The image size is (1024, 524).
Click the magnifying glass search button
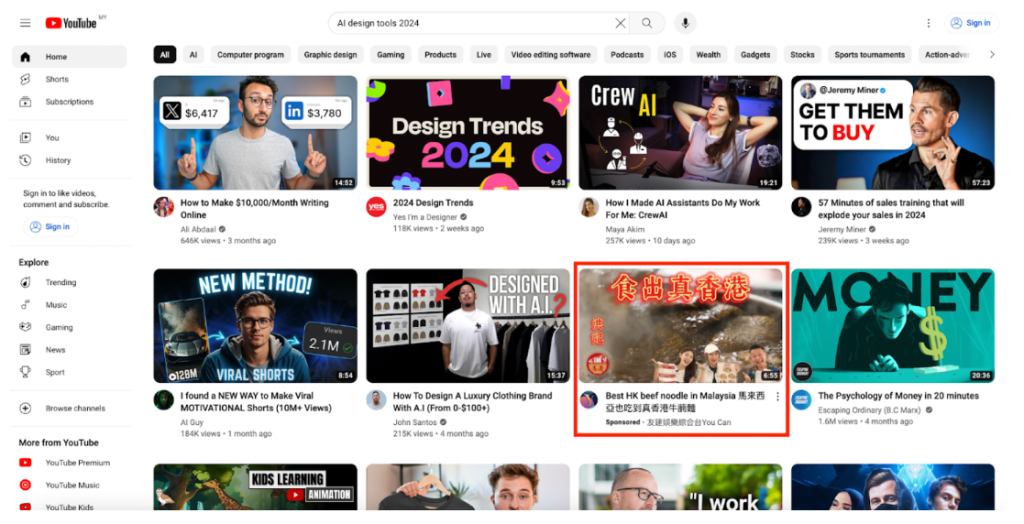[x=647, y=23]
